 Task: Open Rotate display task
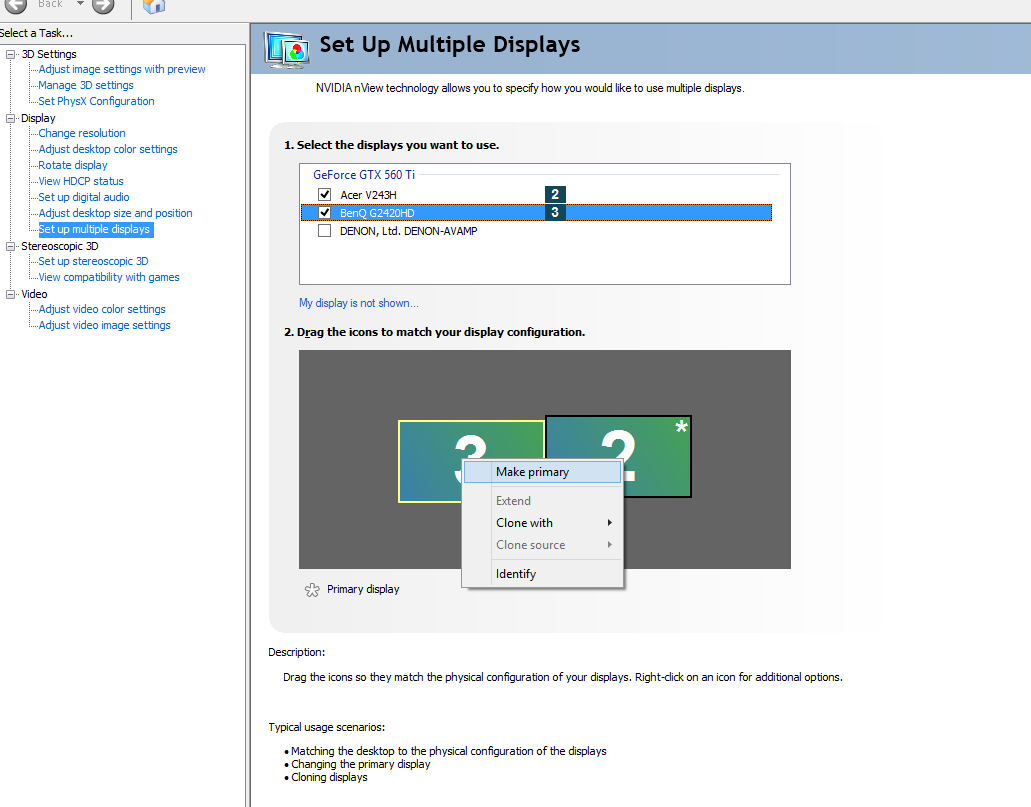[x=72, y=165]
